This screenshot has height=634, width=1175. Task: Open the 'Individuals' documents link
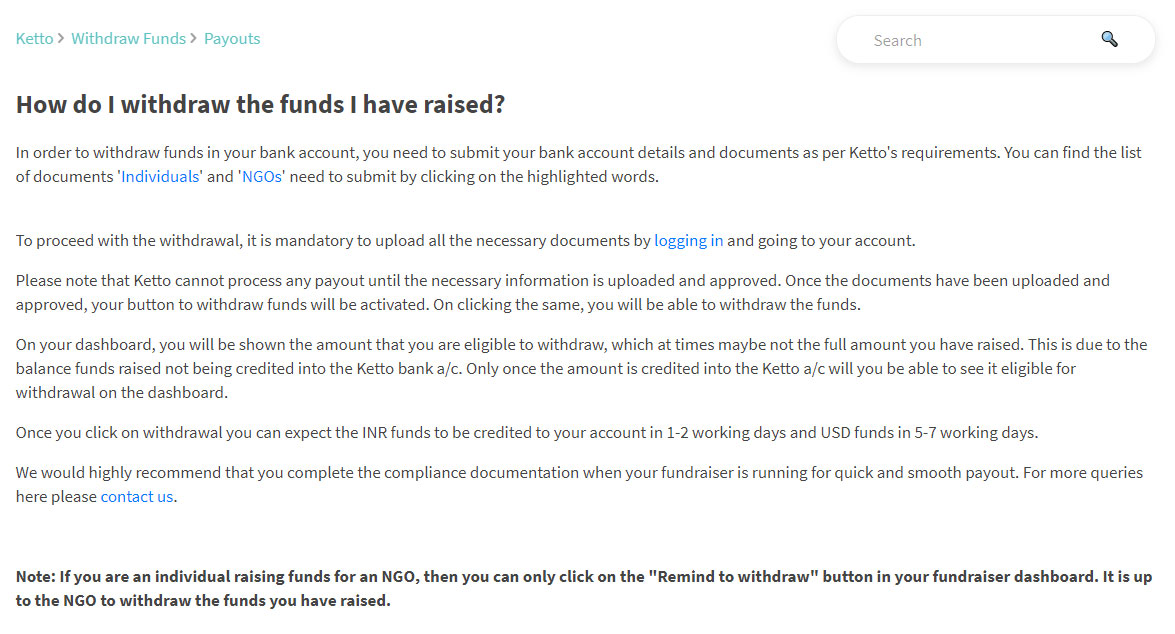(160, 176)
